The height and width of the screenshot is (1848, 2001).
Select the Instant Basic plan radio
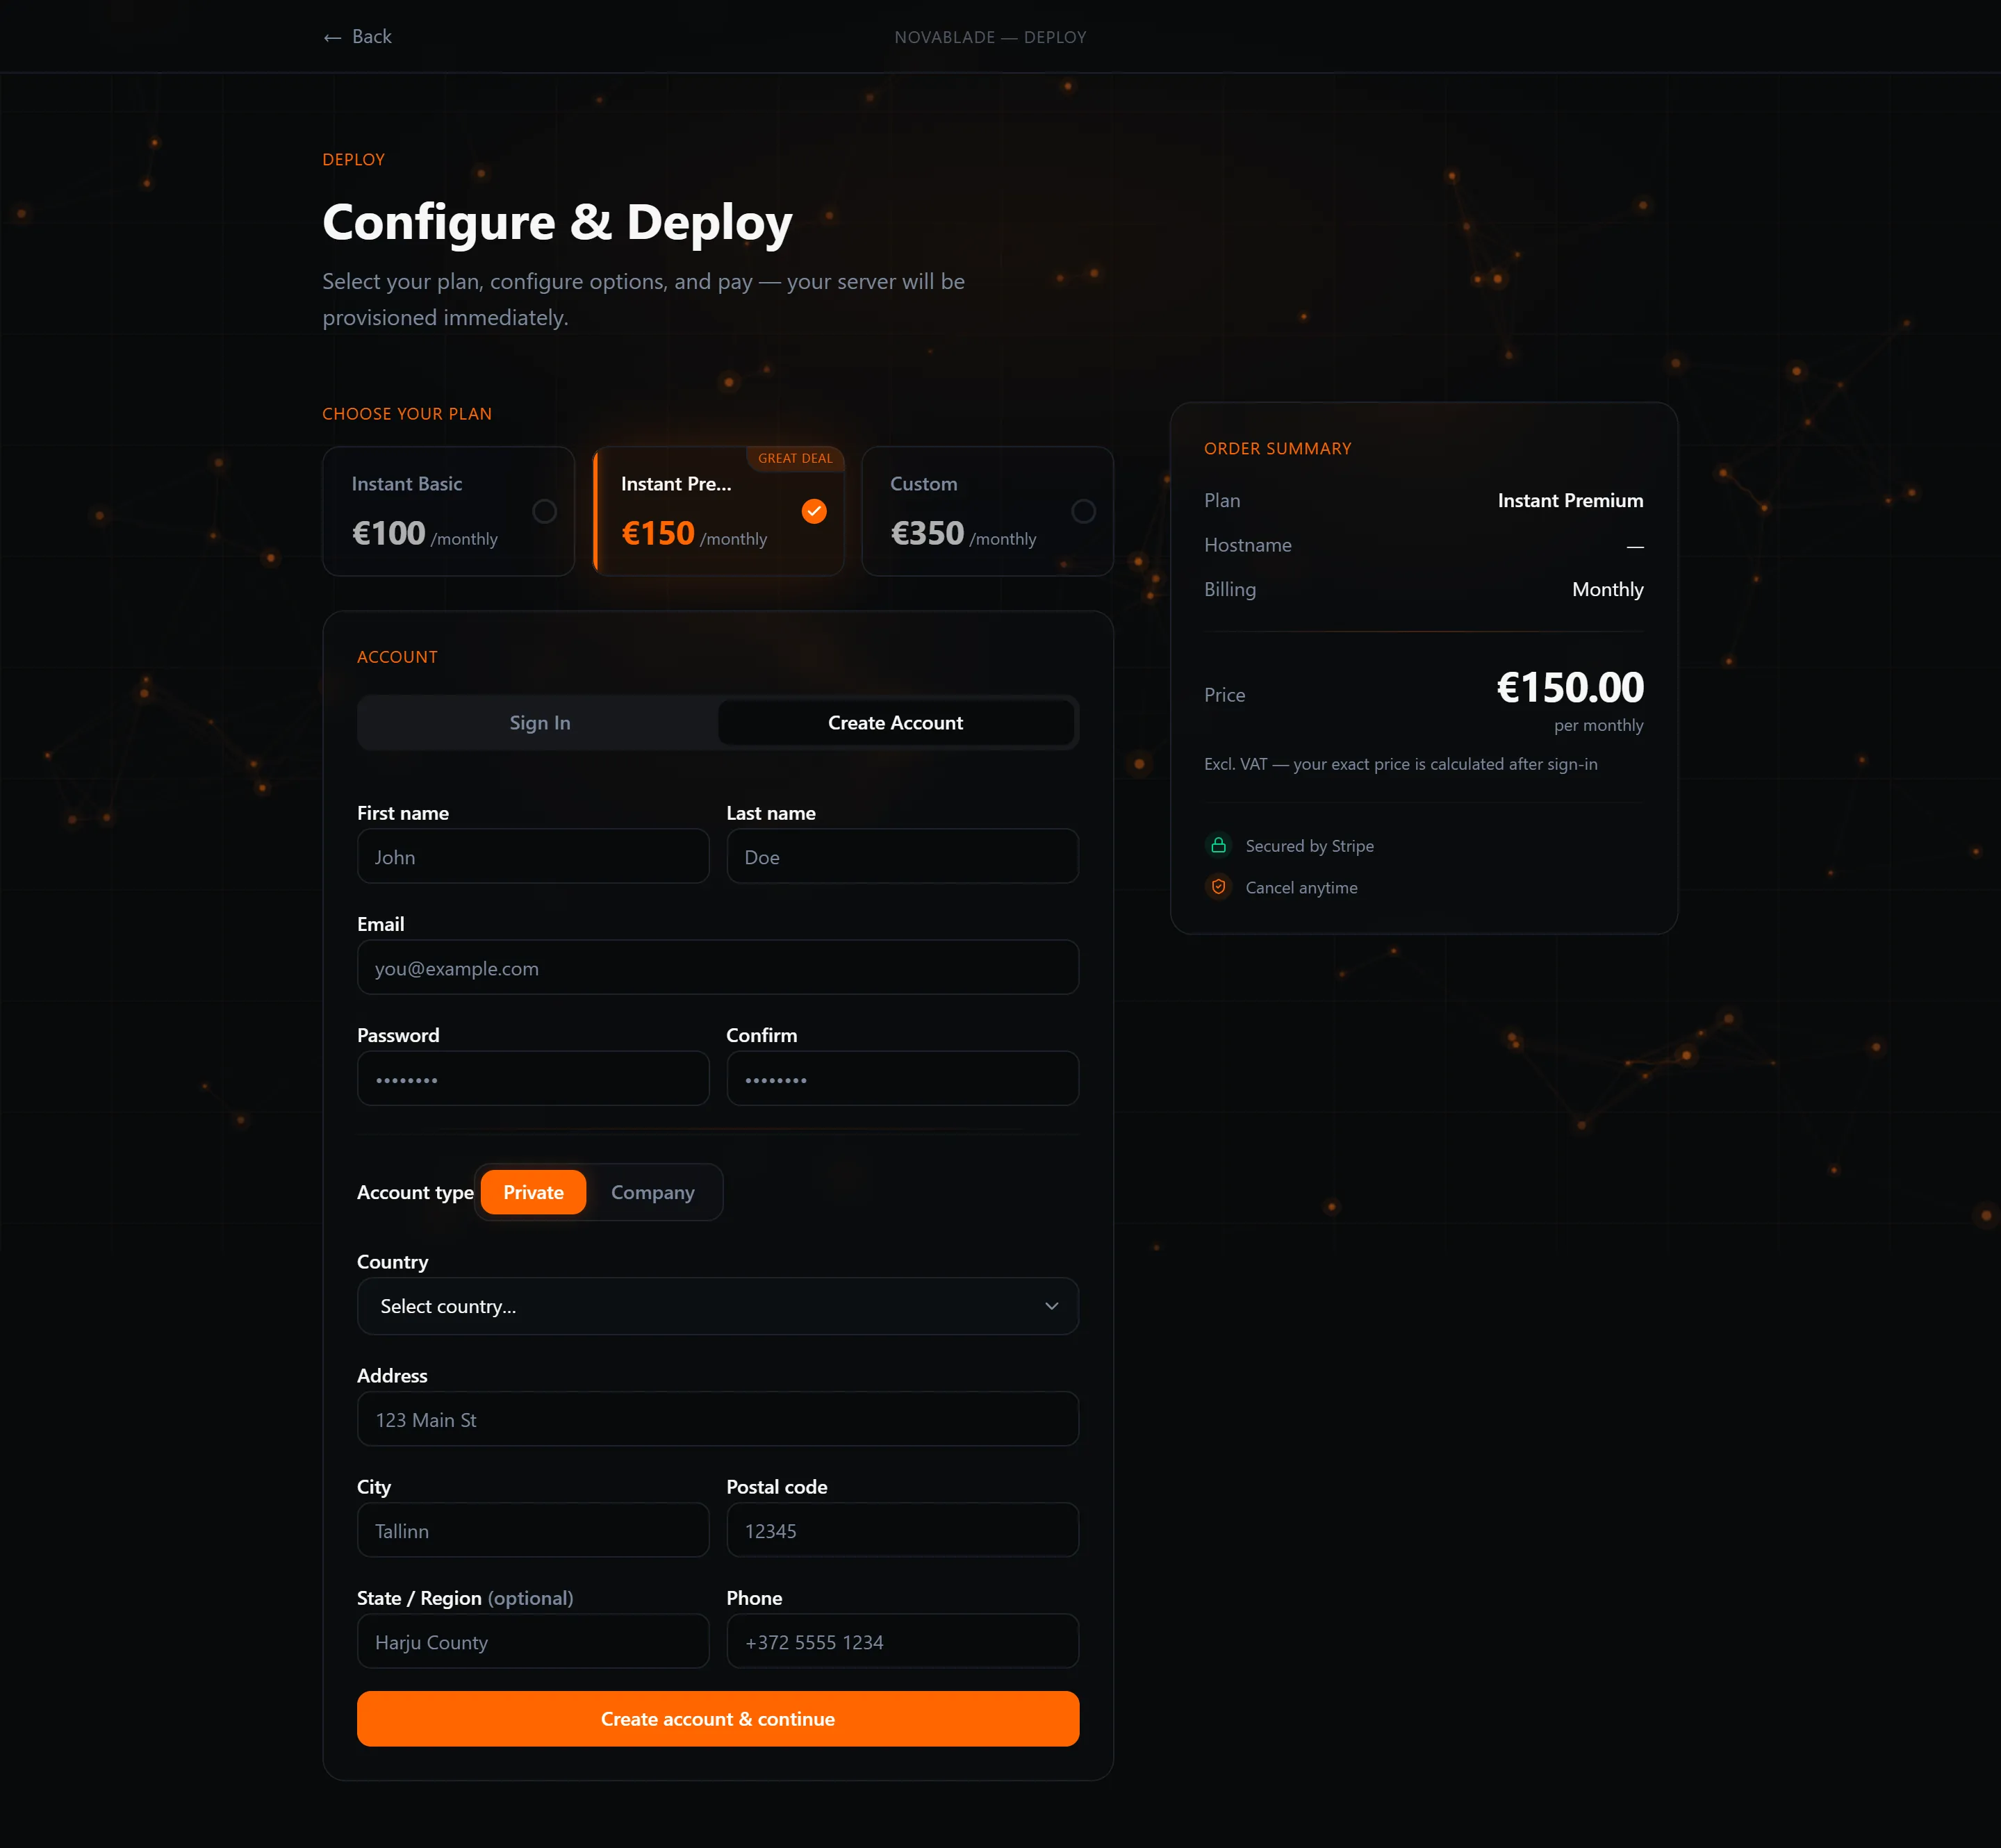point(544,511)
